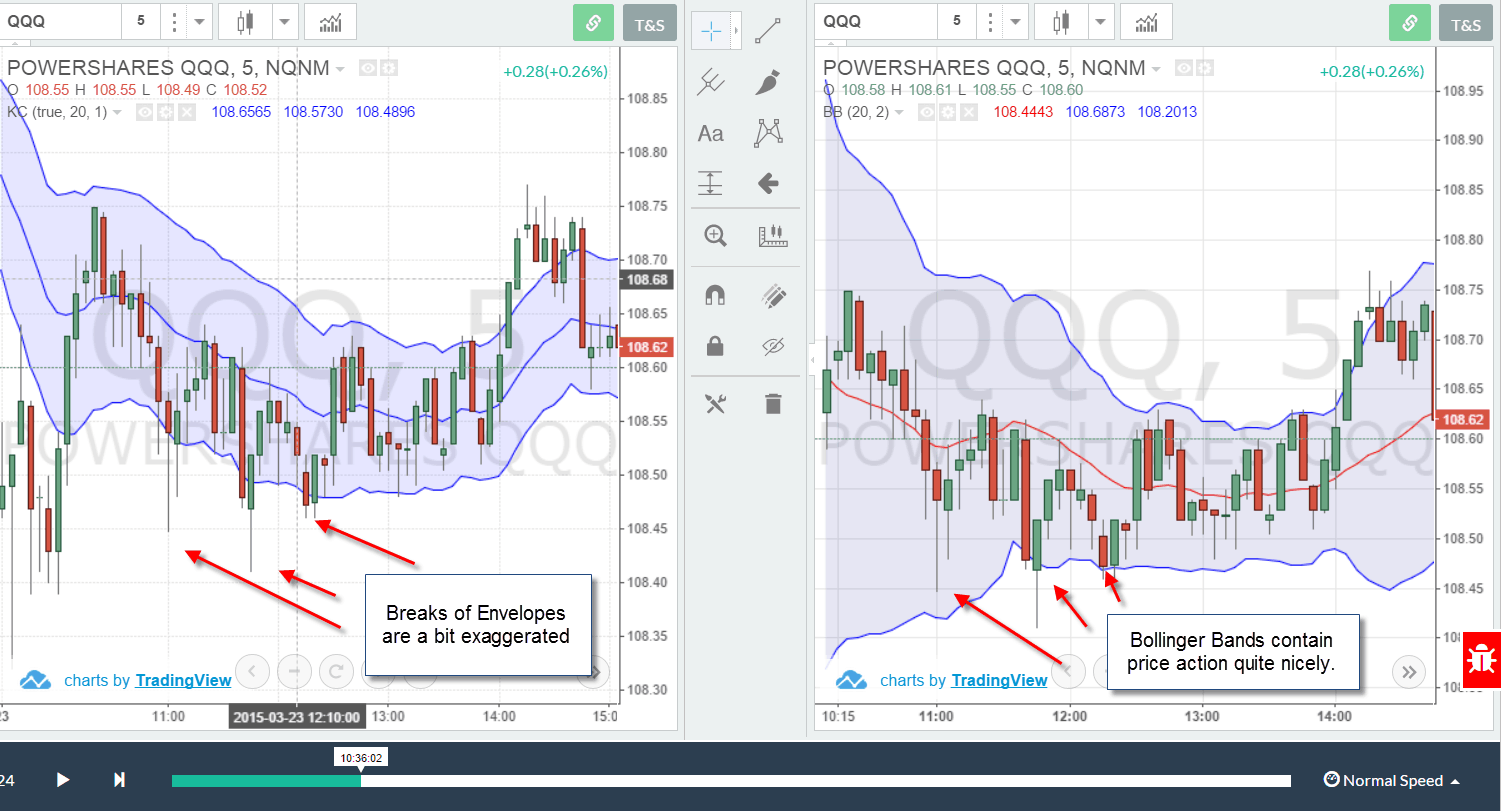The width and height of the screenshot is (1501, 811).
Task: Select the trend line drawing tool
Action: pos(769,31)
